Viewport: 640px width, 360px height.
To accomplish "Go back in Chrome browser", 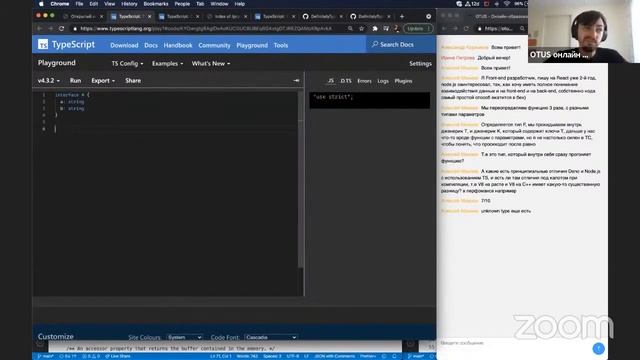I will tap(40, 29).
